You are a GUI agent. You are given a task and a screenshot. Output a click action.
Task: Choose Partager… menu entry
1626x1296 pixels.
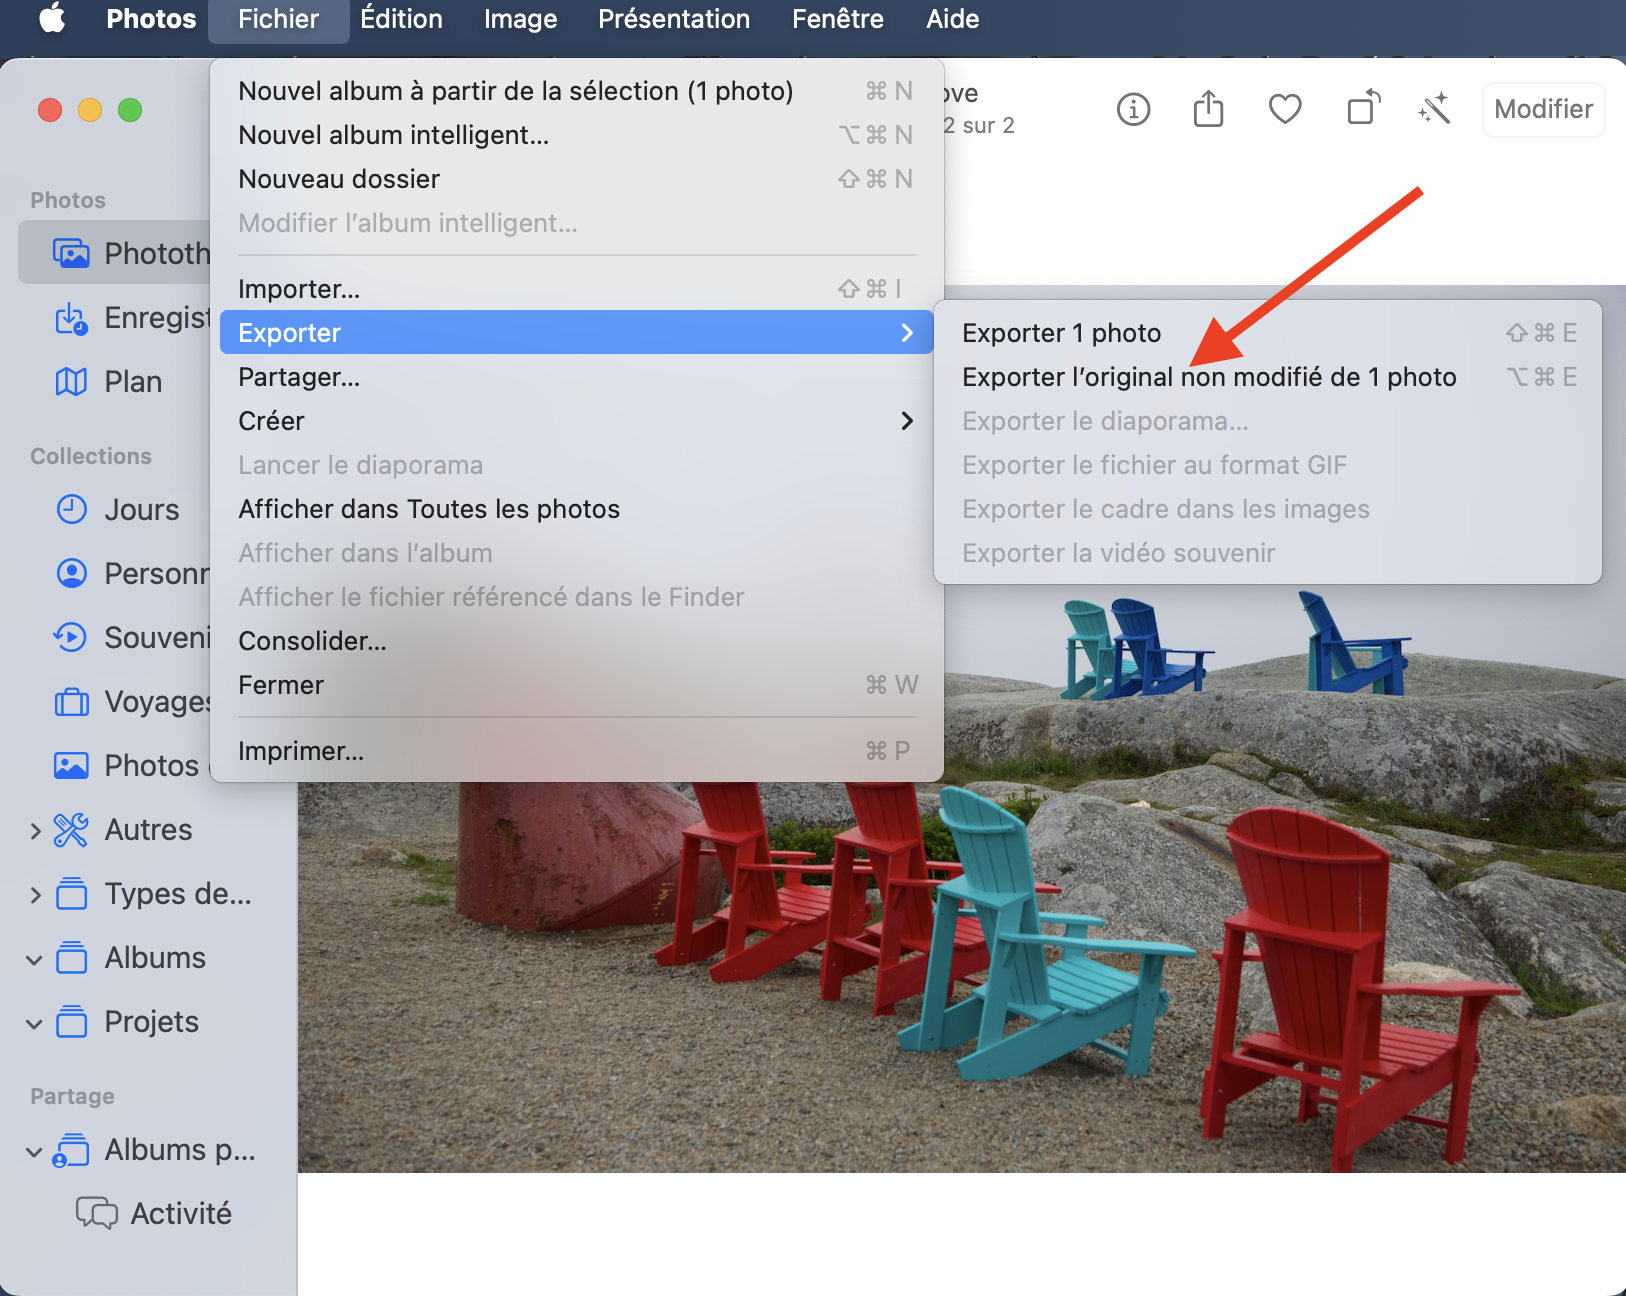coord(577,377)
